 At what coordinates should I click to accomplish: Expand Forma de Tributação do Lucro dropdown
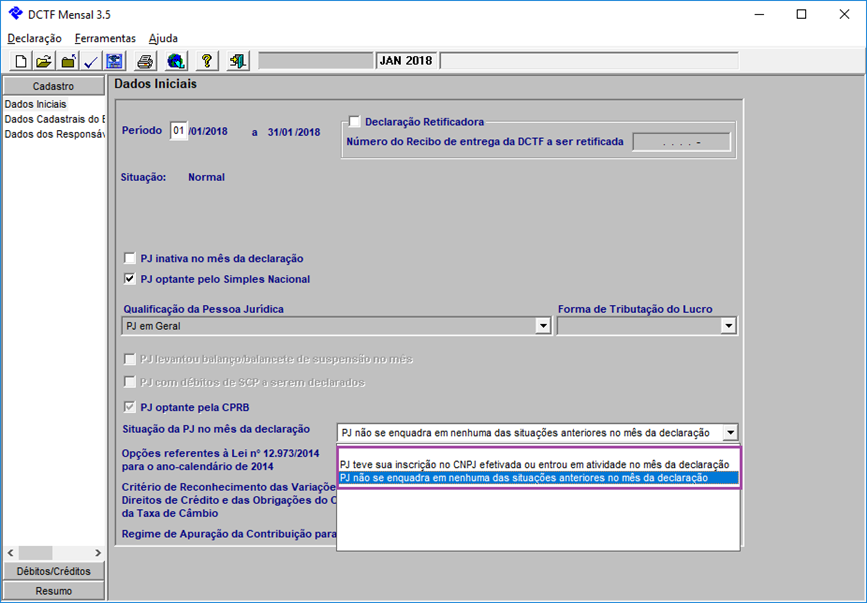tap(728, 326)
